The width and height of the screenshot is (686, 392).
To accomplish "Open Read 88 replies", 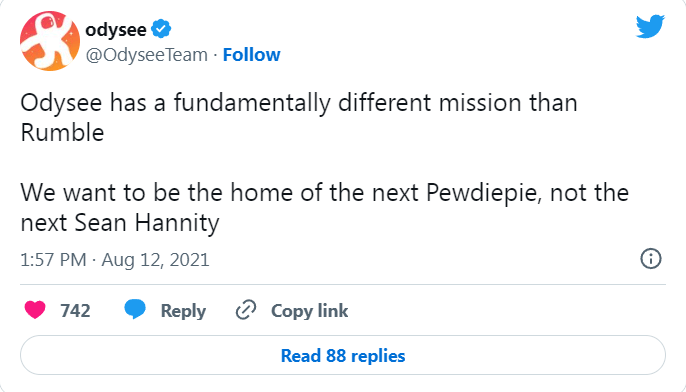I will pos(343,355).
